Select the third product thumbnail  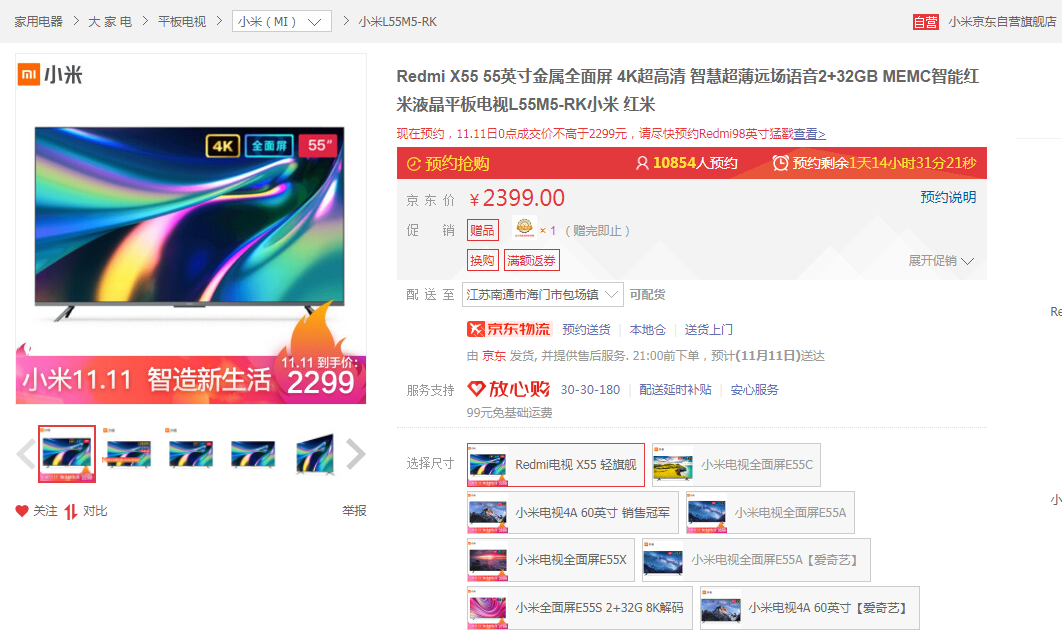pyautogui.click(x=191, y=454)
